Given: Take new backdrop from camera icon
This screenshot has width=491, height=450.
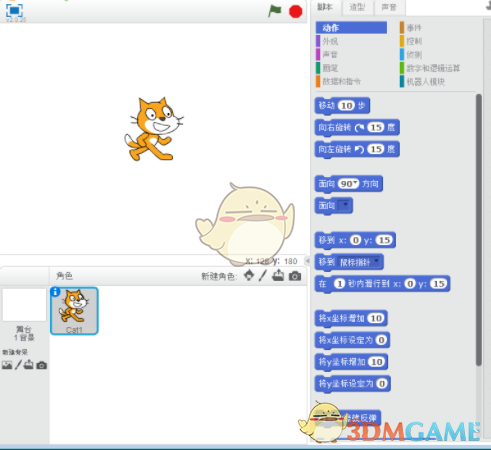Looking at the screenshot, I should pos(41,366).
